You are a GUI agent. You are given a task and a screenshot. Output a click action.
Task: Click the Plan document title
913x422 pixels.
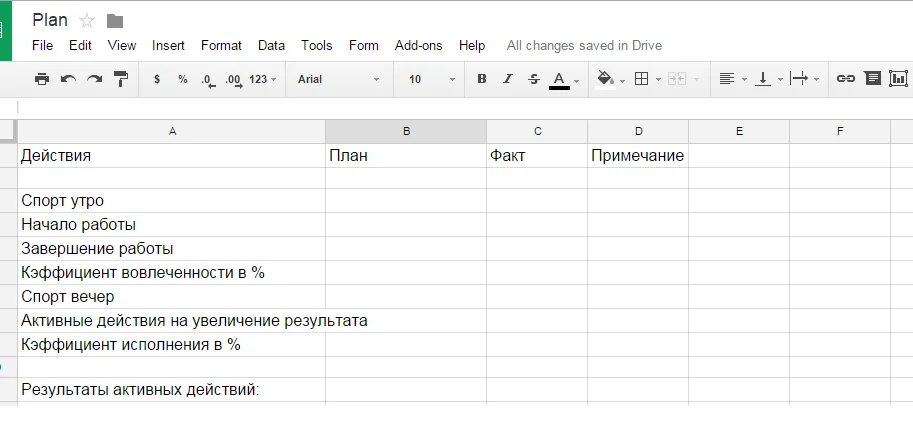point(50,20)
